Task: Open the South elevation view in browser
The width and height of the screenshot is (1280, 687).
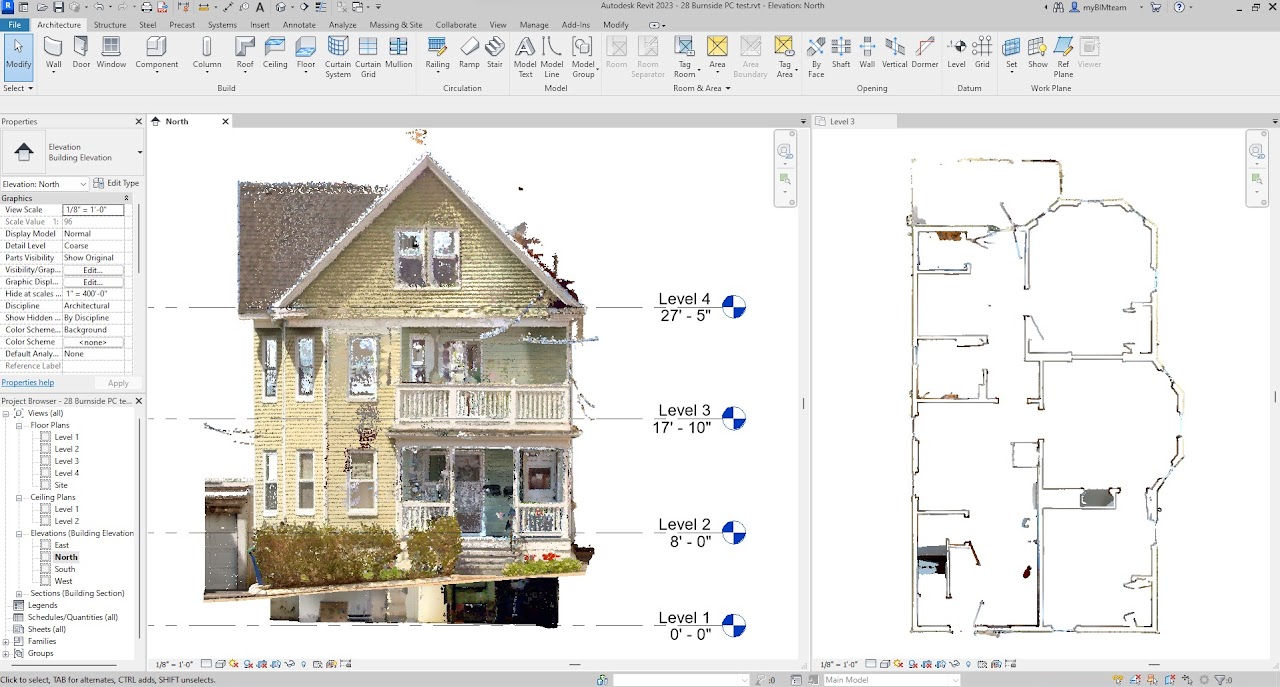Action: pyautogui.click(x=65, y=569)
